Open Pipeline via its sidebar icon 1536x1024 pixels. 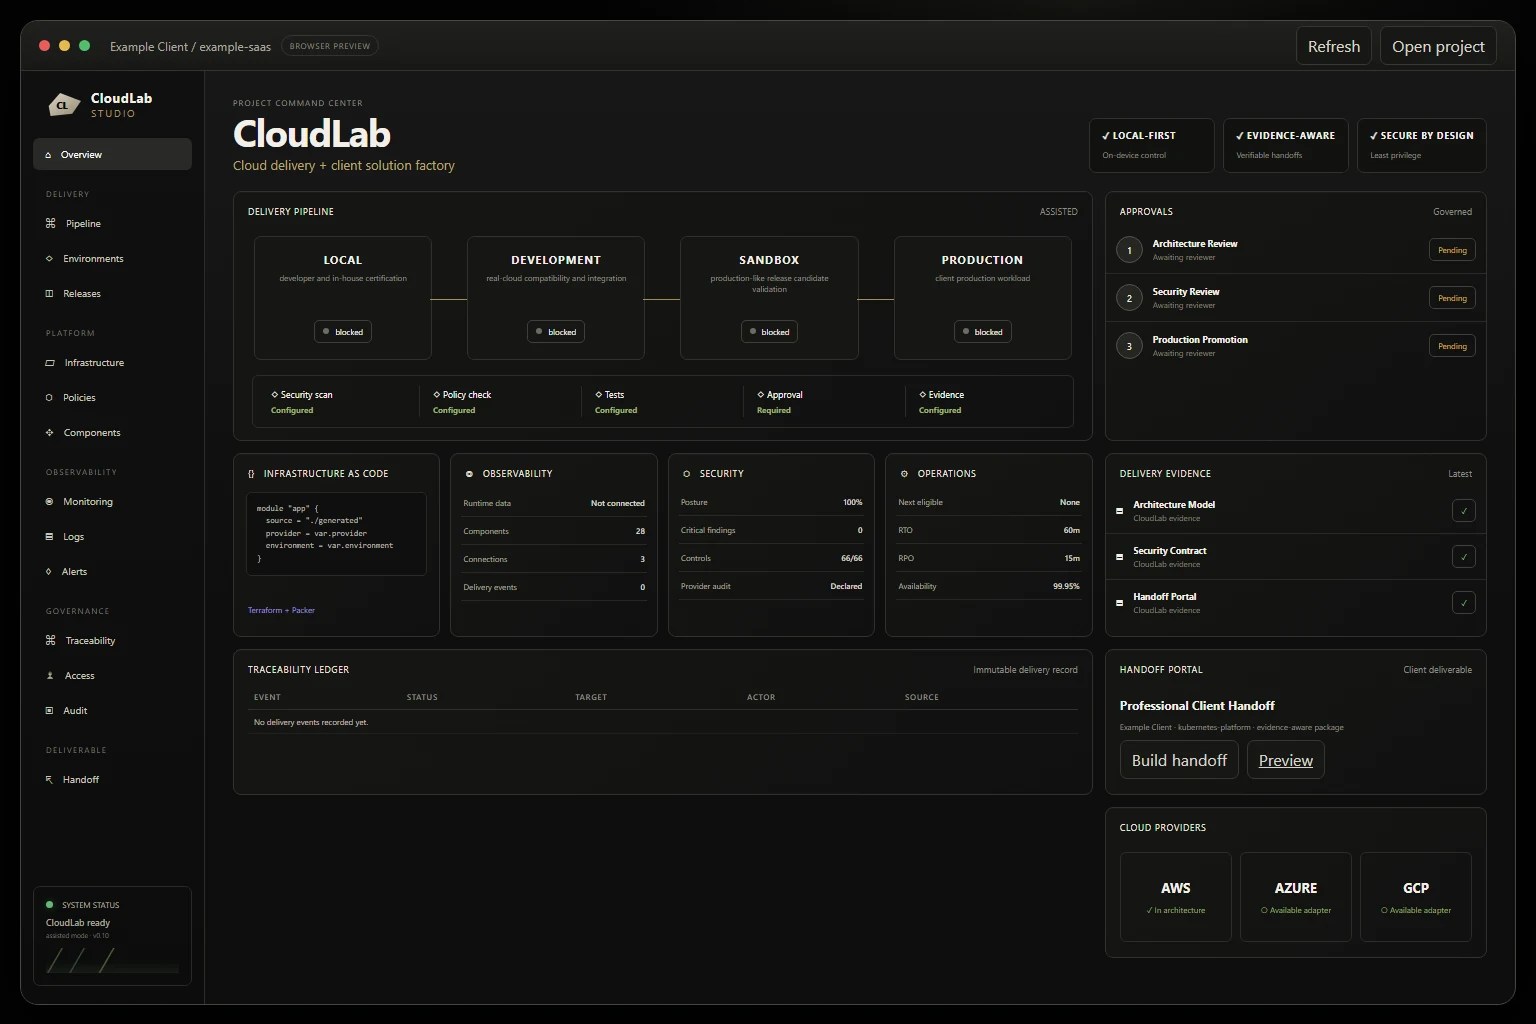click(50, 223)
